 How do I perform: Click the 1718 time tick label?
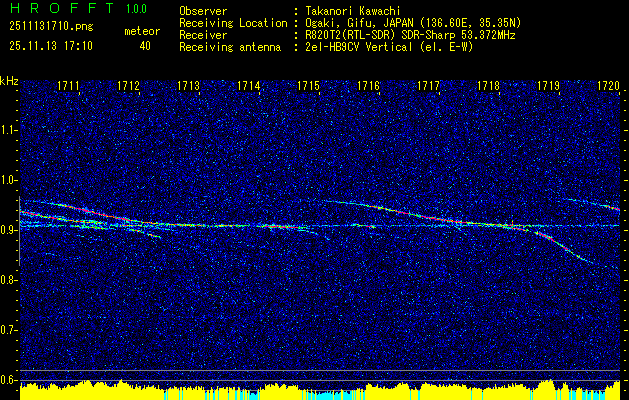[488, 87]
